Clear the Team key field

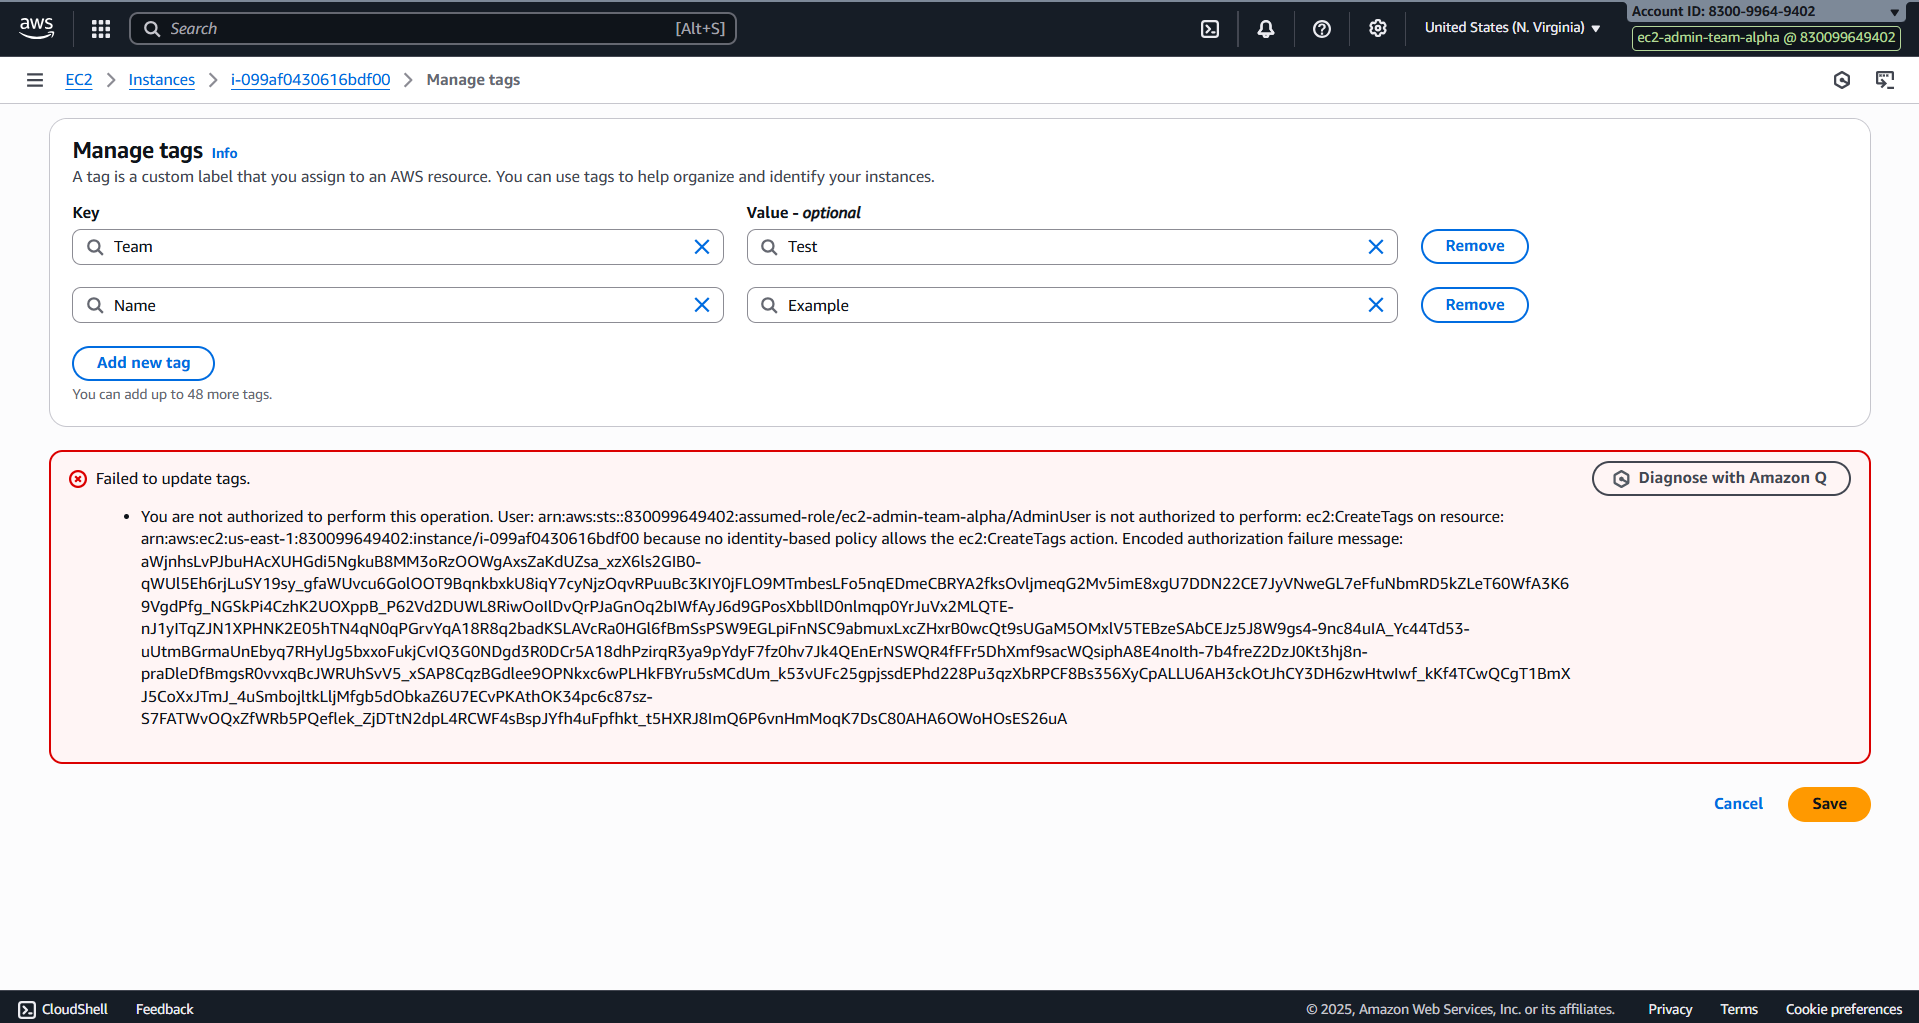pyautogui.click(x=702, y=247)
